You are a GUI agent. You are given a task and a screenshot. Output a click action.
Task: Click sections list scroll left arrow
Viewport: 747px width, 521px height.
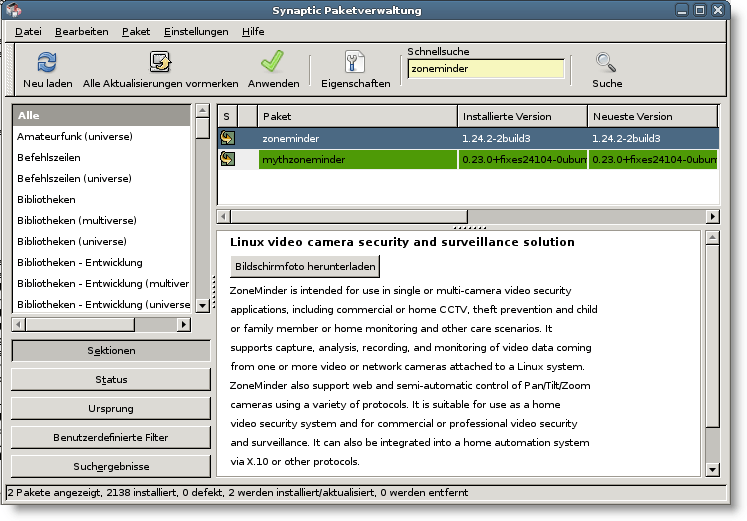point(19,325)
